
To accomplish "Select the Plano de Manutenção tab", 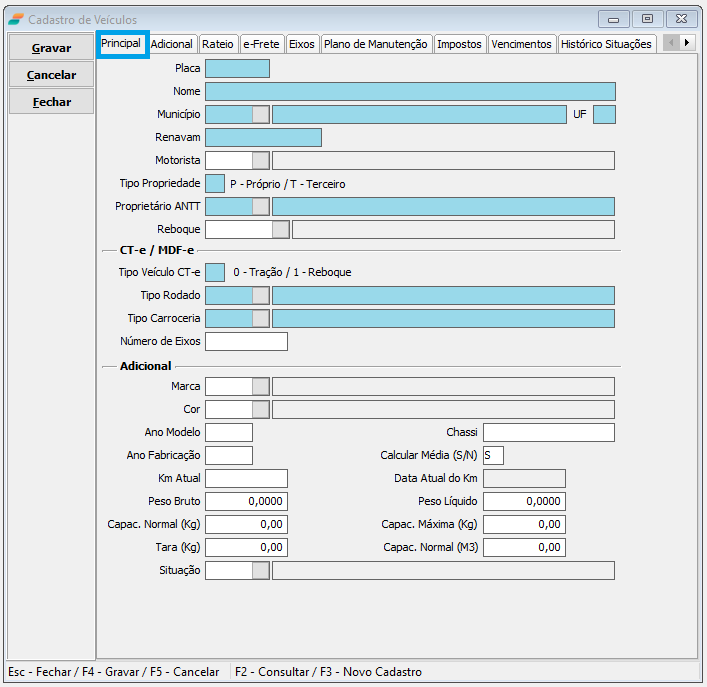I will [x=376, y=44].
